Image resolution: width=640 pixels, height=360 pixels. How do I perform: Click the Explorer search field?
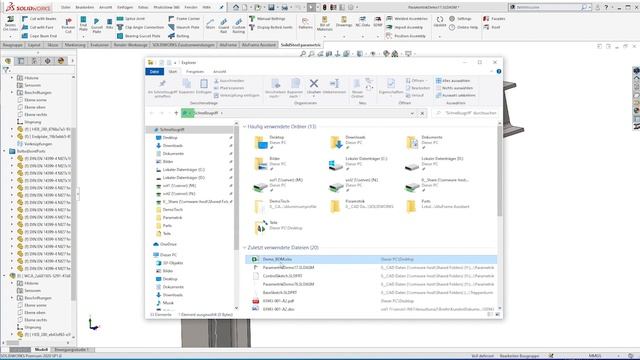pos(466,113)
